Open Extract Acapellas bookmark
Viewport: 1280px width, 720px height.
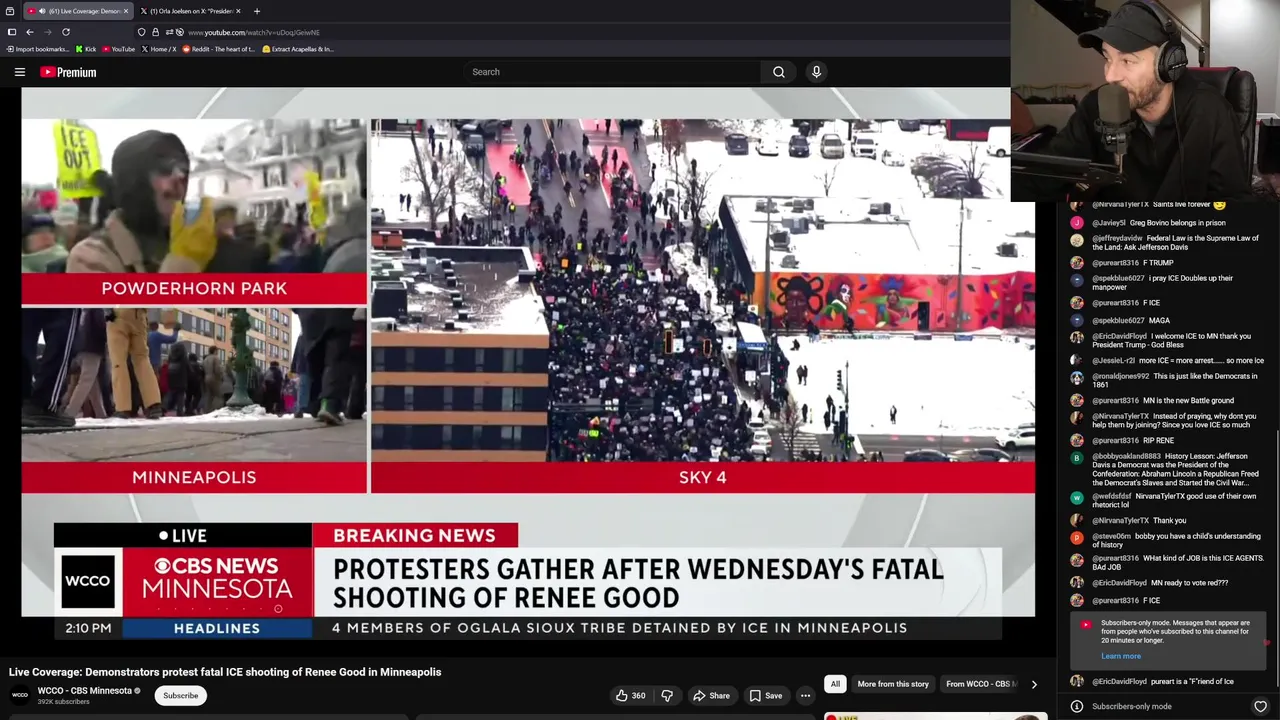pyautogui.click(x=298, y=49)
